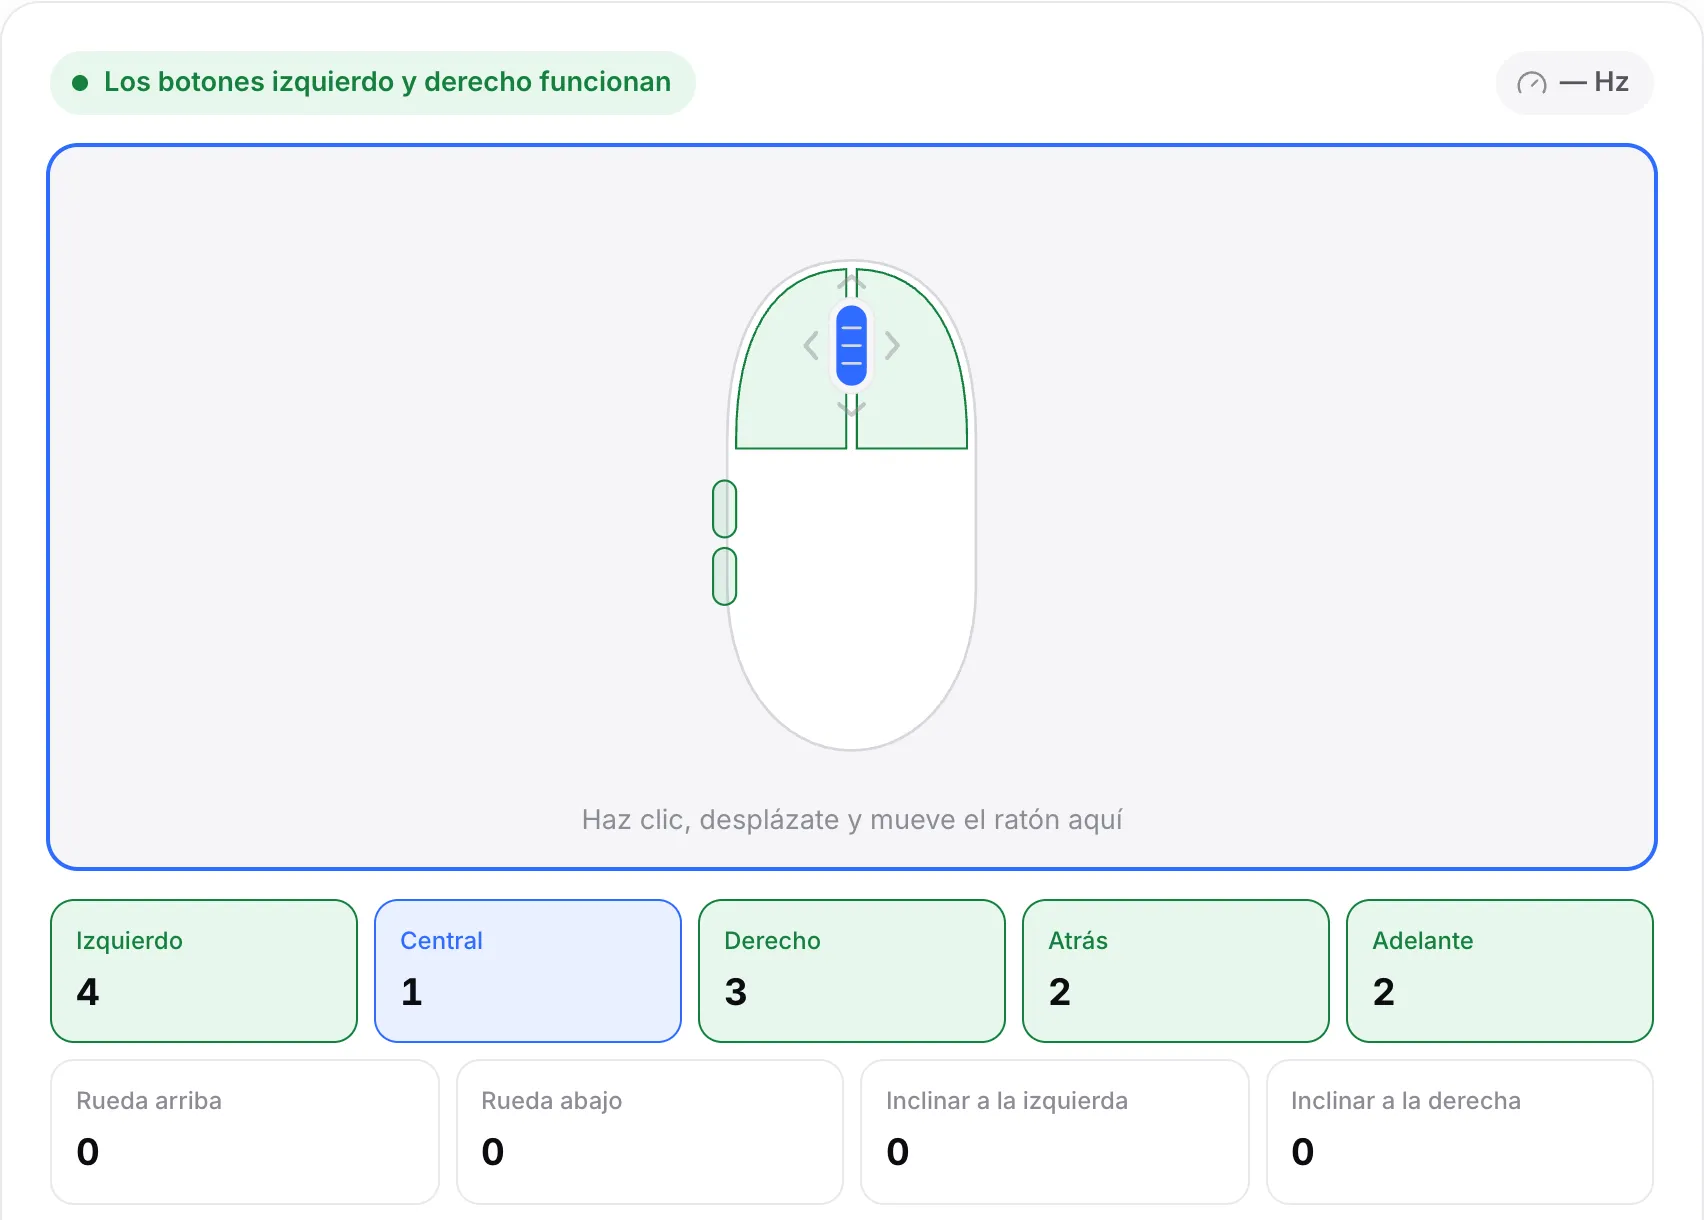Click the upper side button on the mouse diagram

click(725, 509)
